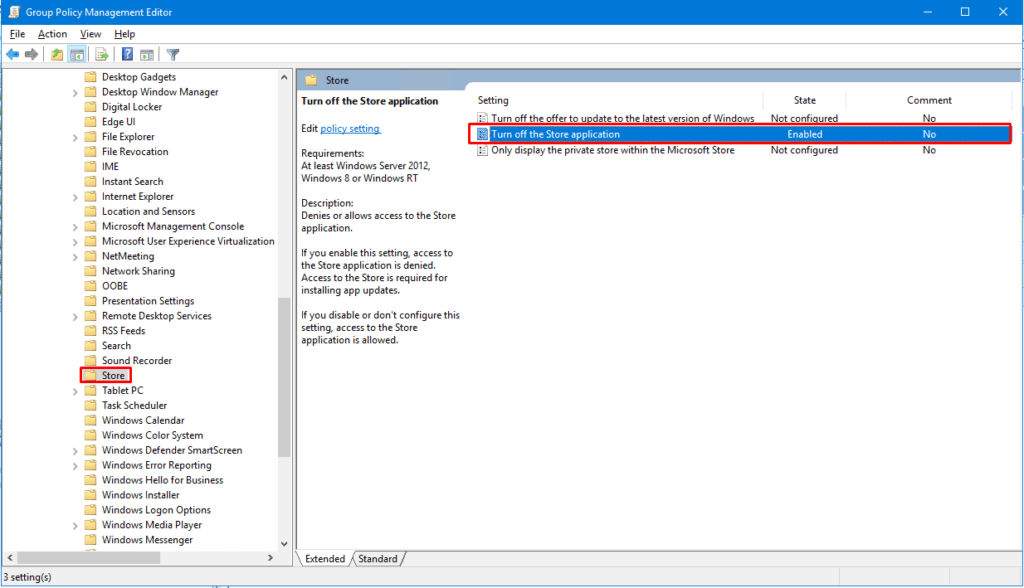Screen dimensions: 1024x588
Task: Open Filter Options using the funnel icon
Action: click(x=172, y=54)
